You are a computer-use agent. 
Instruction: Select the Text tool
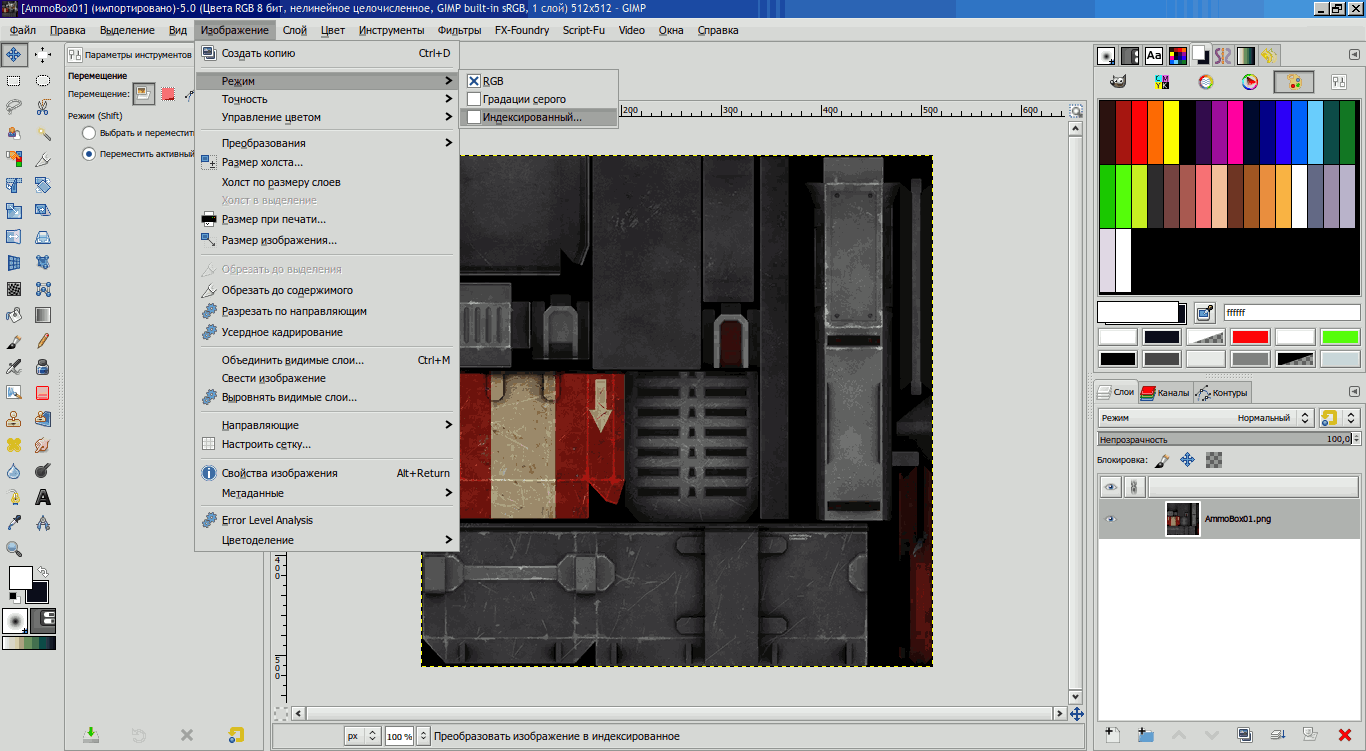coord(43,497)
